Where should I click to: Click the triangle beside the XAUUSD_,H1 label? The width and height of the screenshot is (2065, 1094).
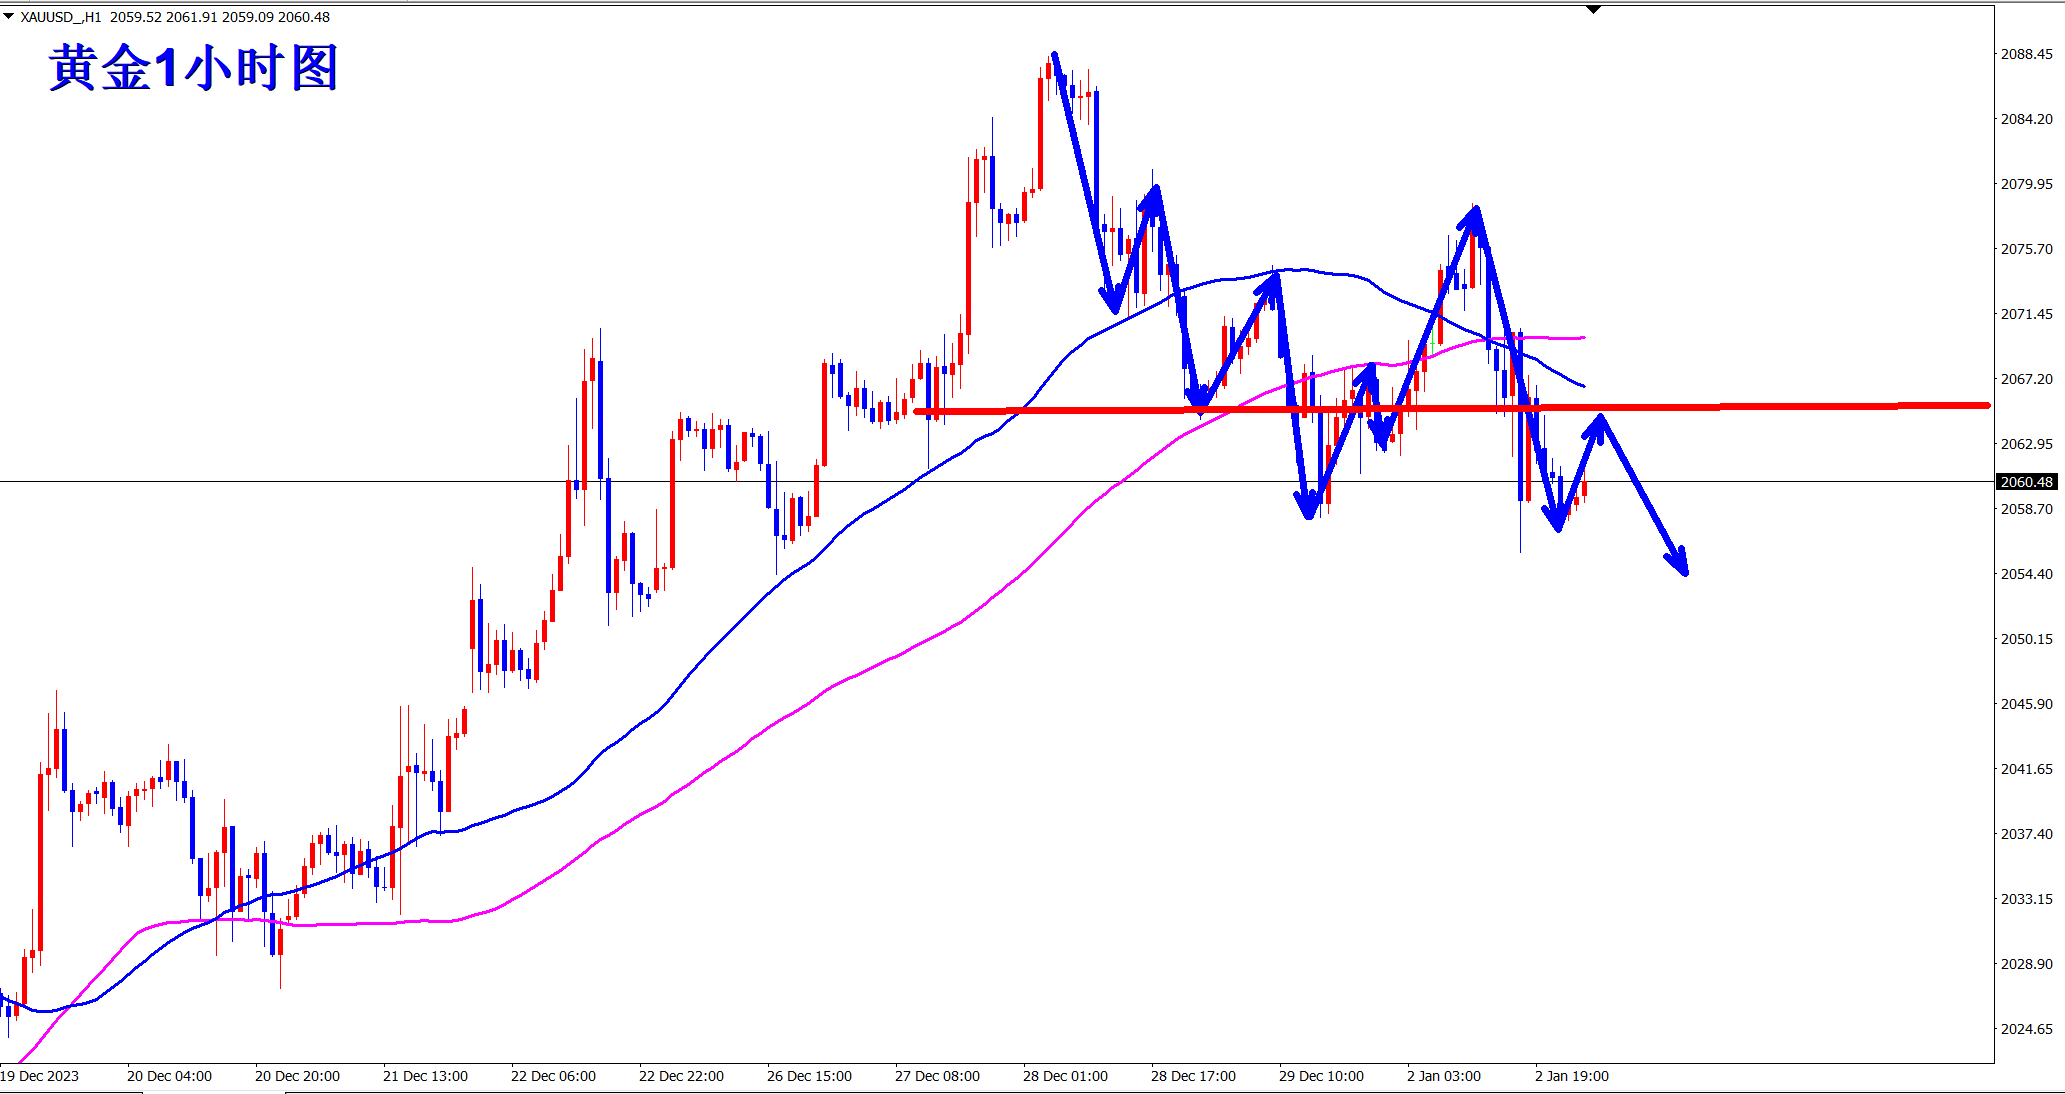(9, 16)
